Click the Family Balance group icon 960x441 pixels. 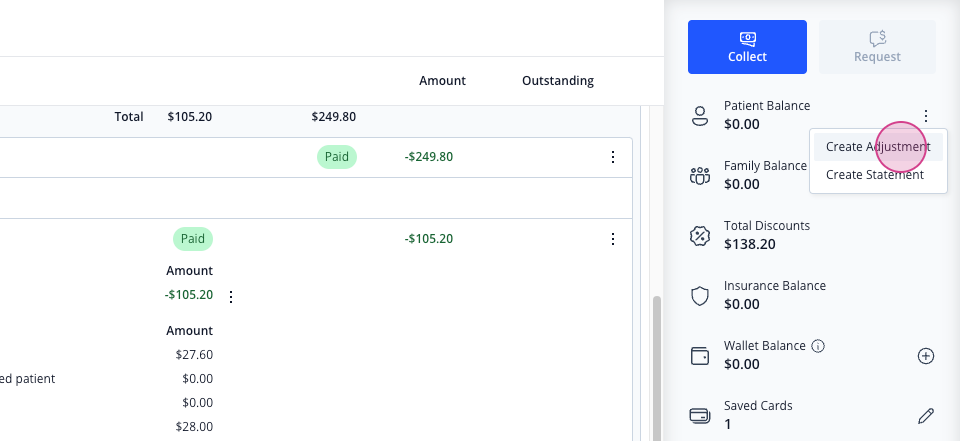pyautogui.click(x=699, y=176)
